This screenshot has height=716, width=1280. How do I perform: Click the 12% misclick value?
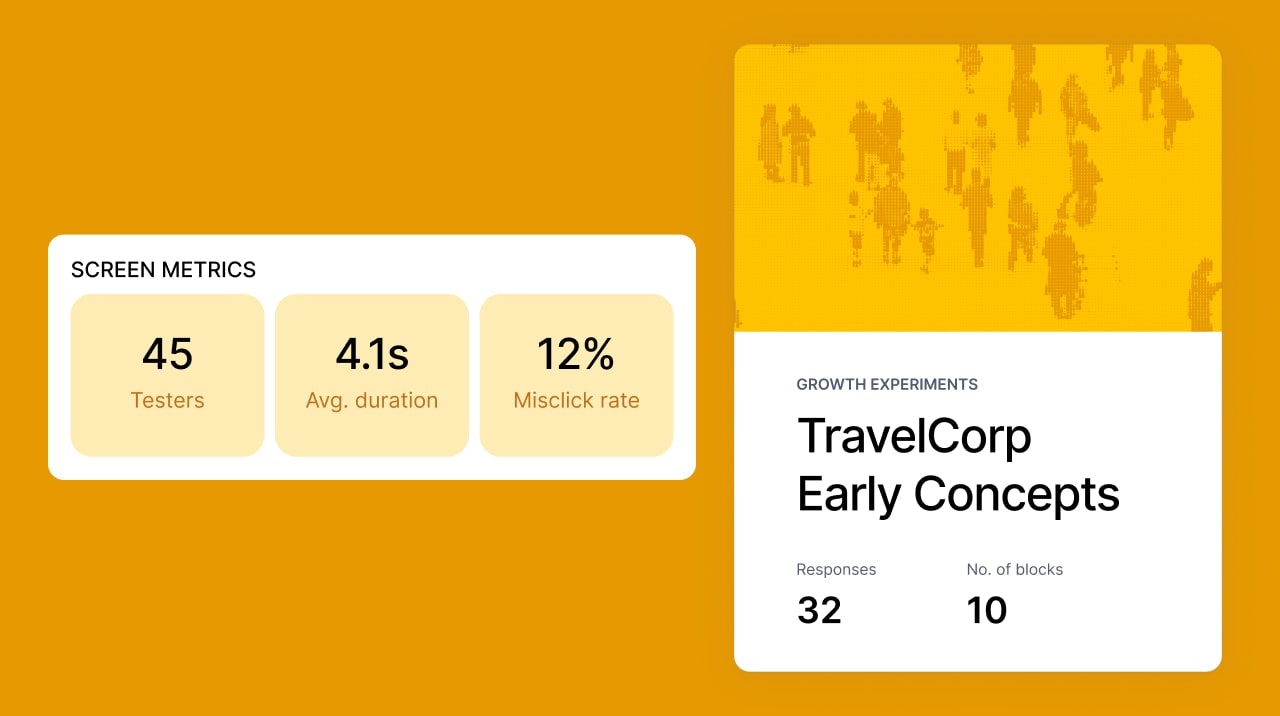coord(576,354)
